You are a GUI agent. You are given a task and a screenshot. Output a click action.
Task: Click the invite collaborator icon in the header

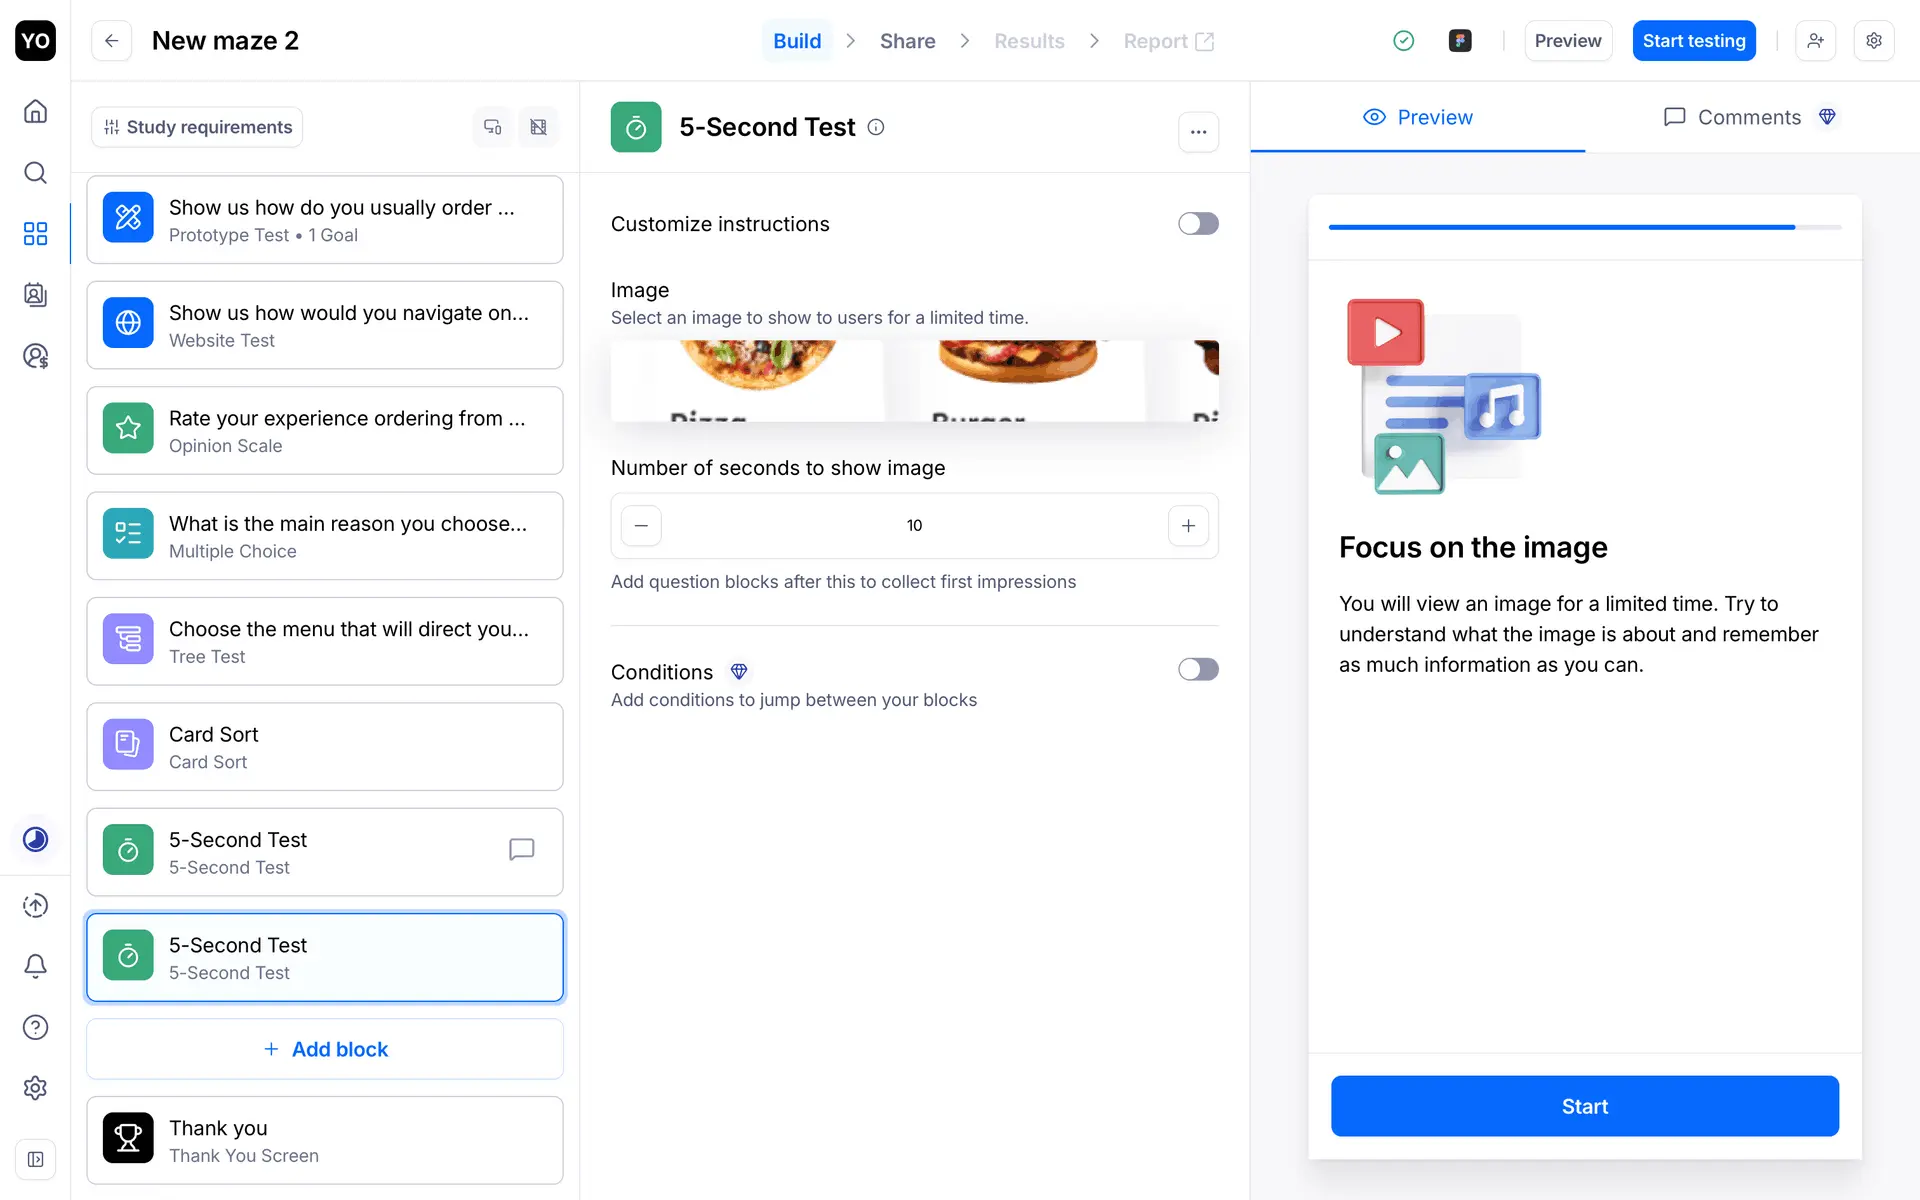click(1815, 41)
